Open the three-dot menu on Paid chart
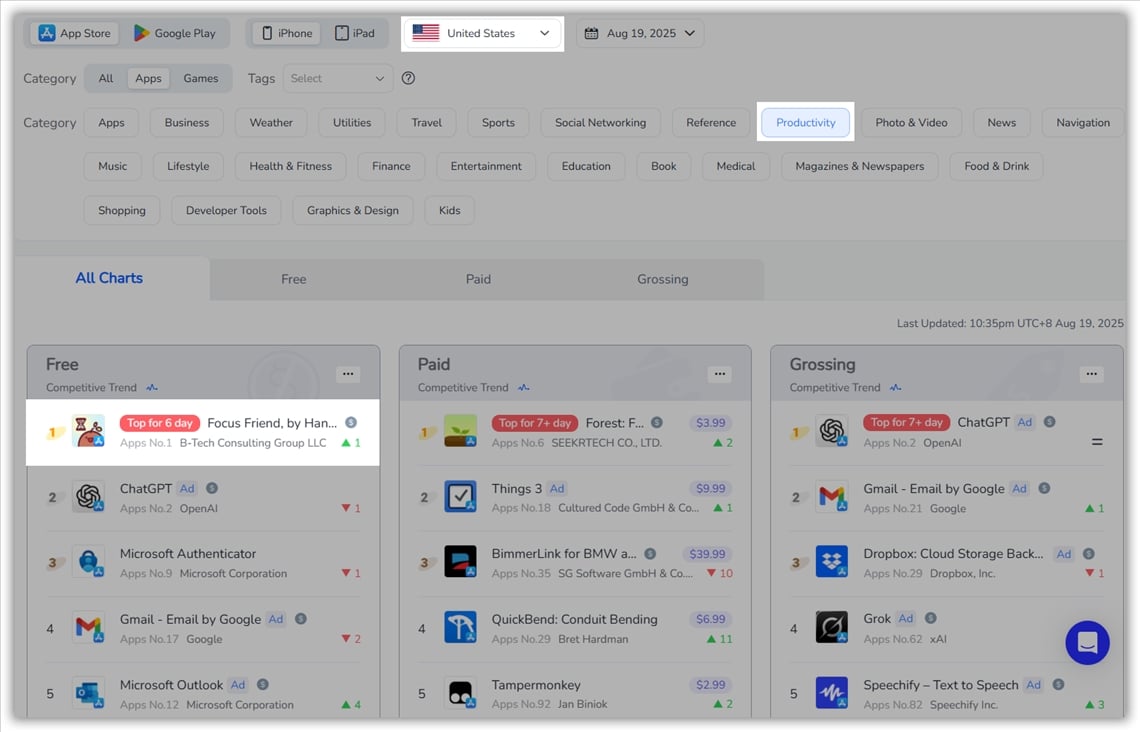The image size is (1140, 732). 719,374
